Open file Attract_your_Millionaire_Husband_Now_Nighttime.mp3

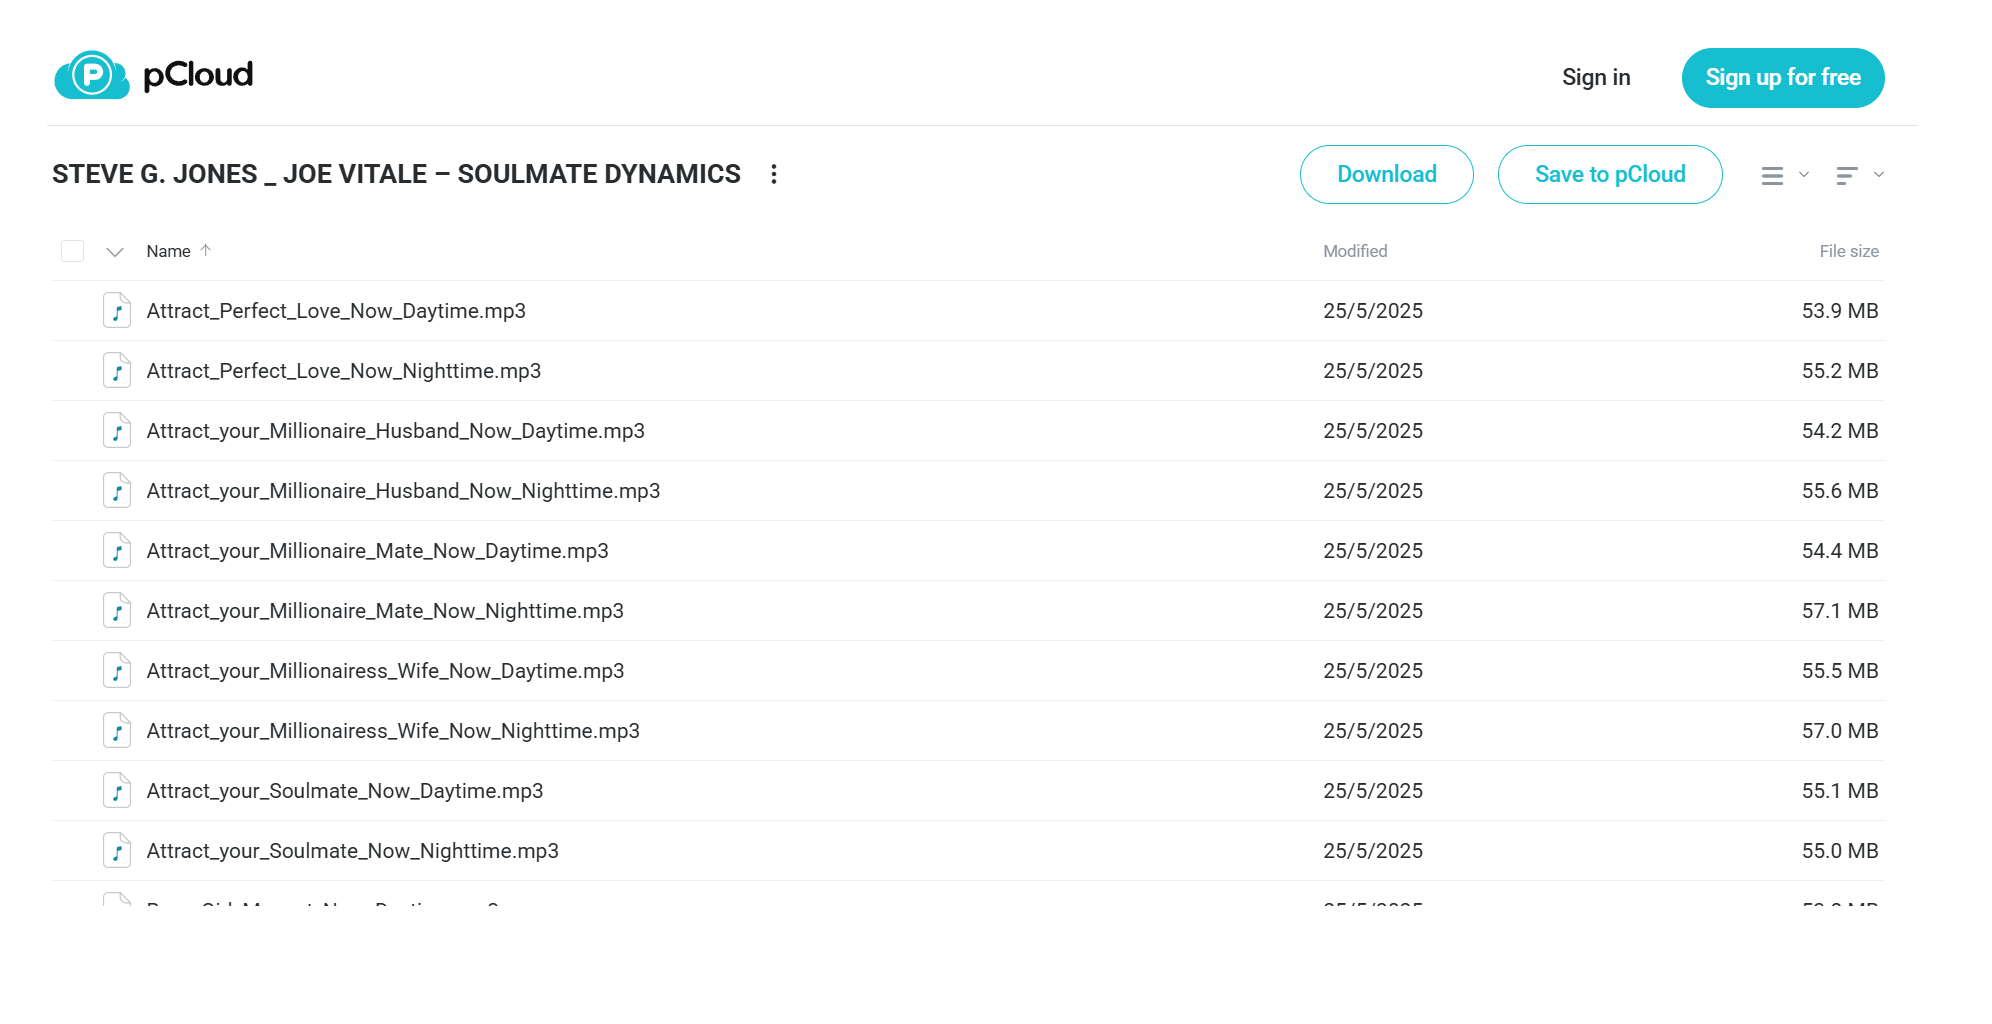pyautogui.click(x=404, y=491)
